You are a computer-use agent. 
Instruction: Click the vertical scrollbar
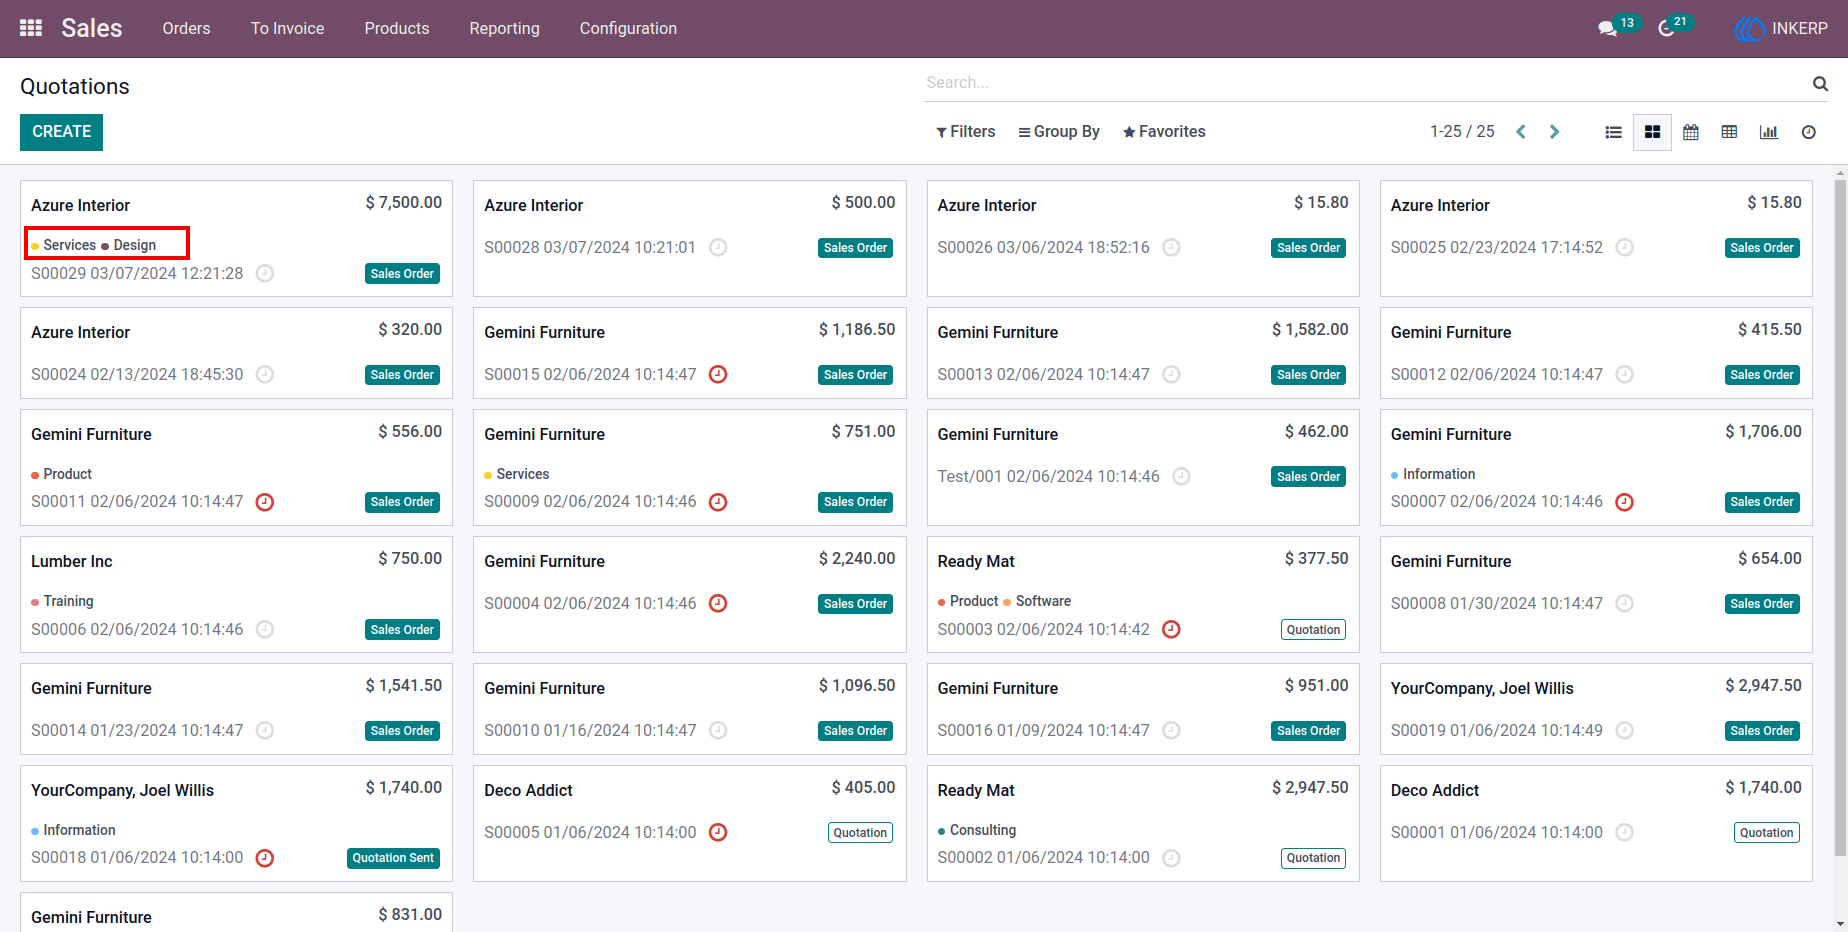[1840, 516]
